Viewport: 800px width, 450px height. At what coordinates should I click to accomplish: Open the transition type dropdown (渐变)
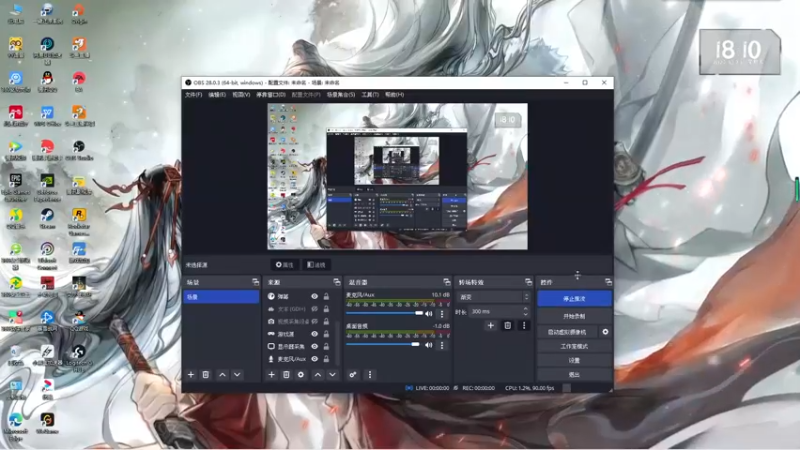click(x=493, y=297)
